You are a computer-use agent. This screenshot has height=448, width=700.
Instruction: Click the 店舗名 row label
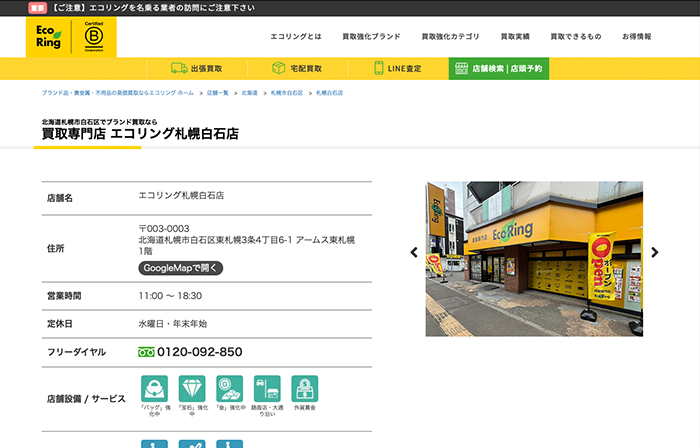pos(60,198)
